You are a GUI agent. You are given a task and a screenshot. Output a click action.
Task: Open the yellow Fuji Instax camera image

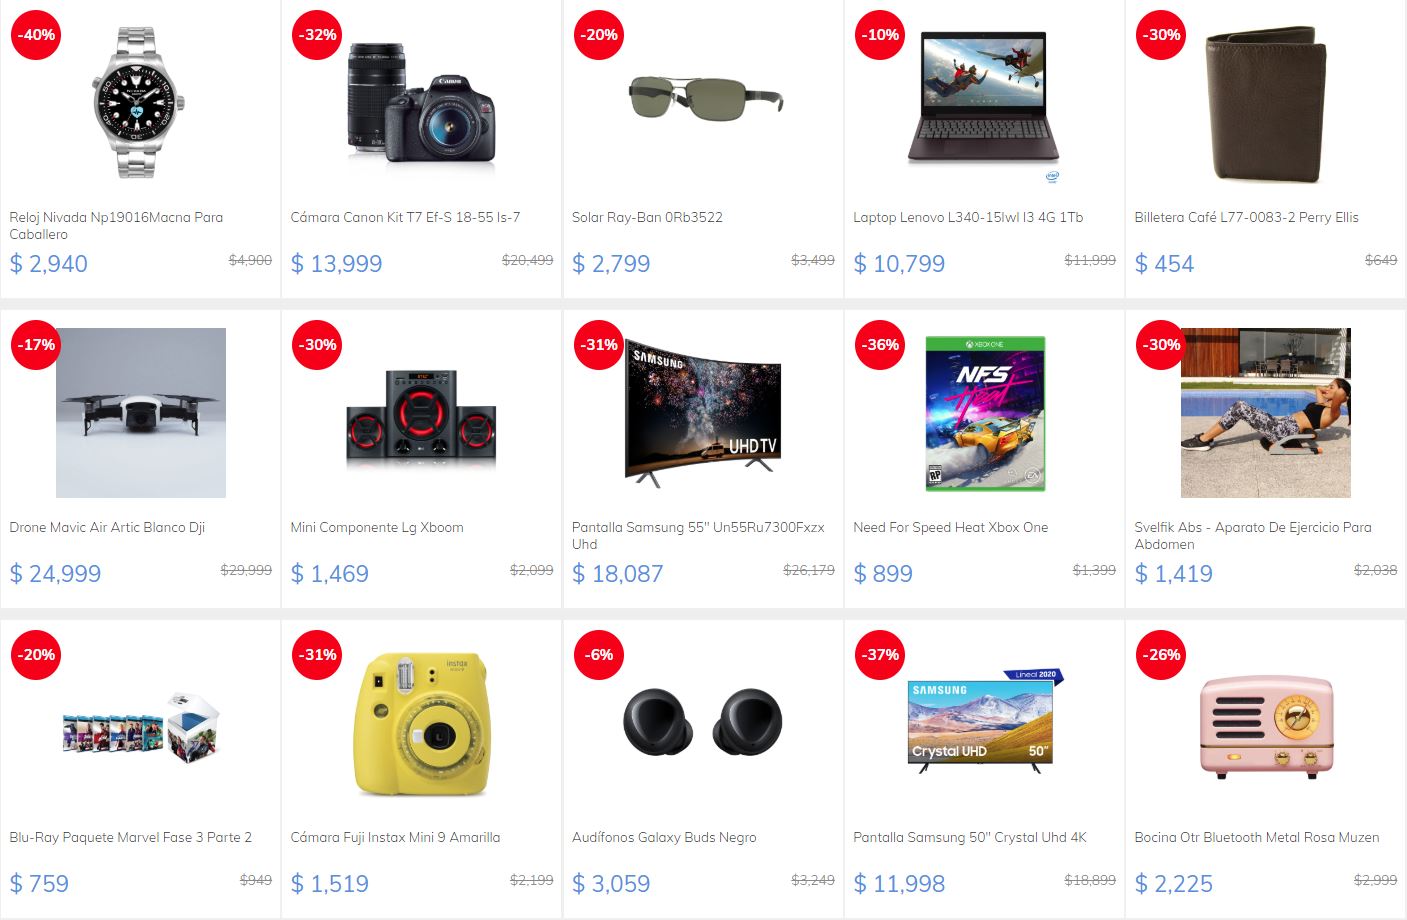421,724
